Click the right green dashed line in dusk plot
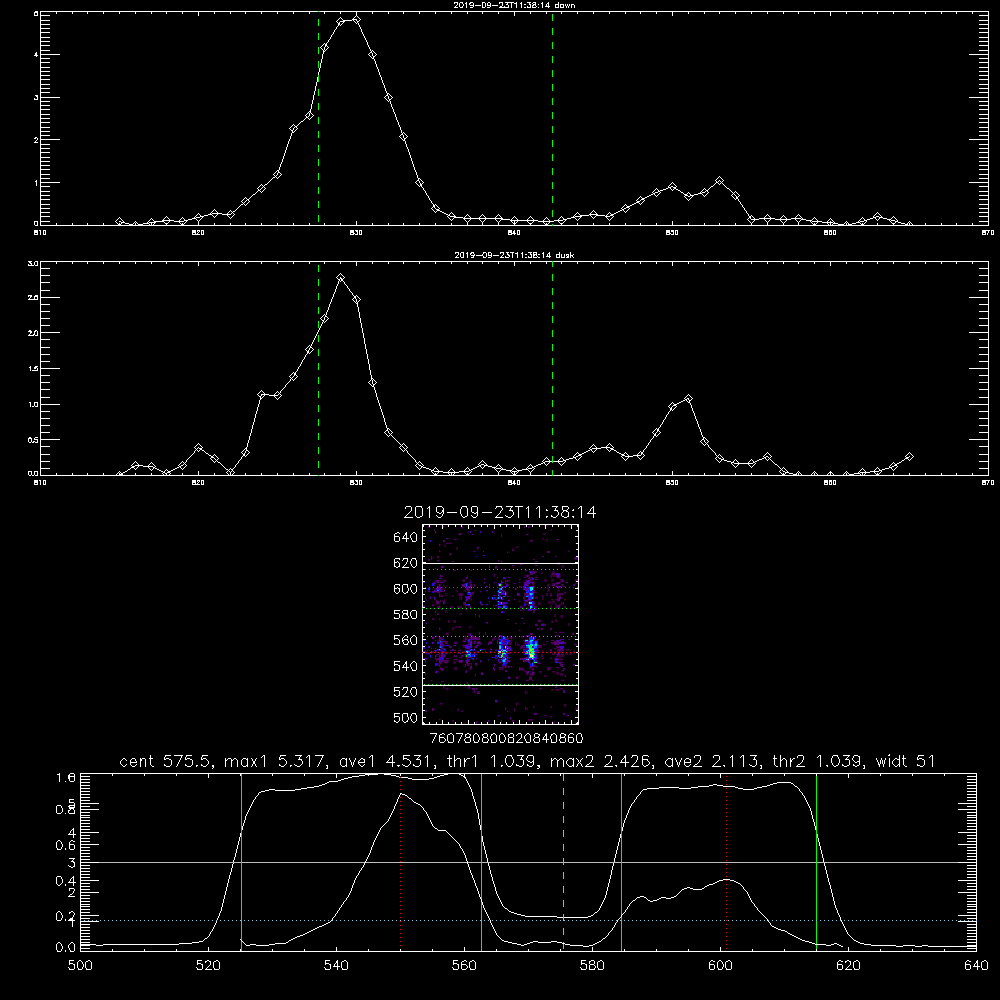 pos(552,369)
